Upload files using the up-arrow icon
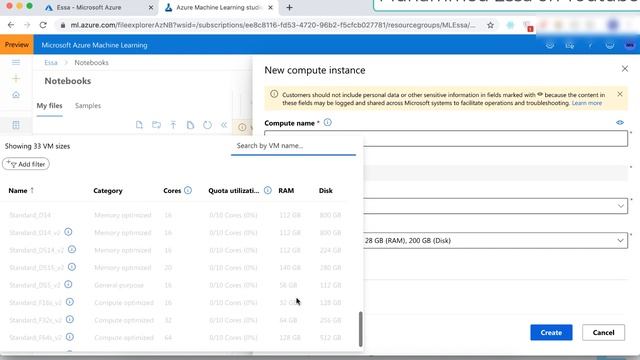640x360 pixels. point(173,125)
